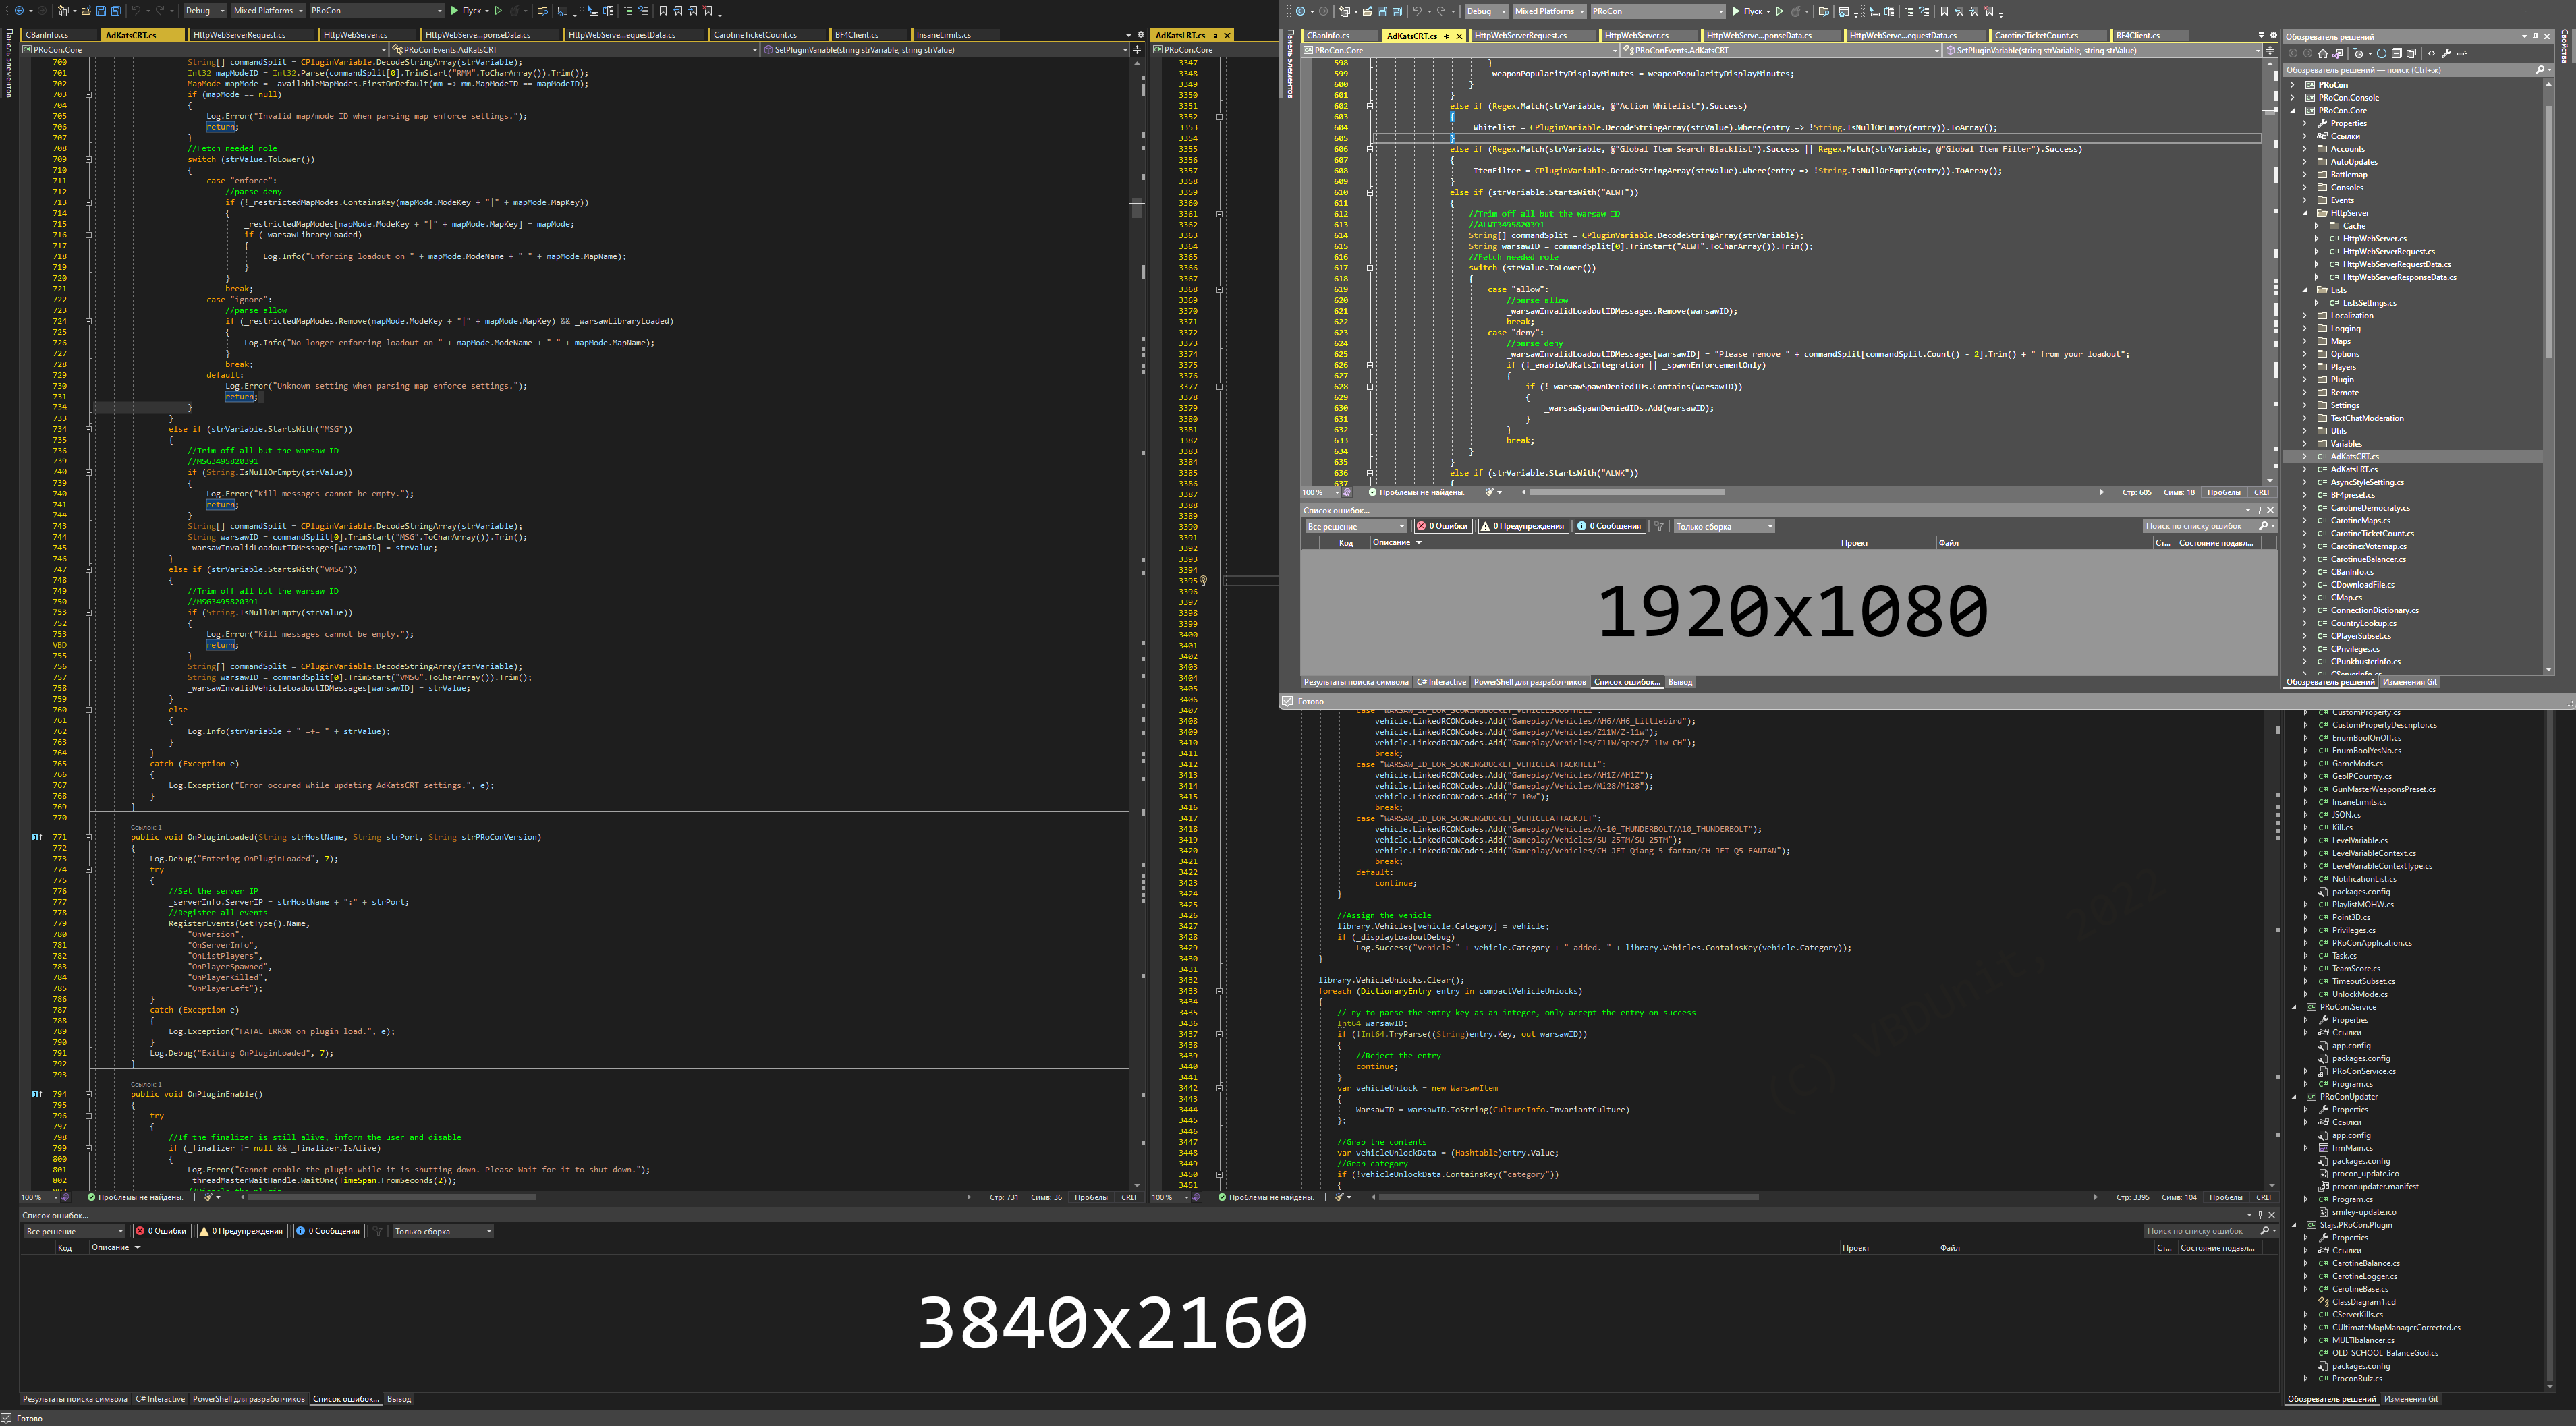Collapse HttpServer folder in gray Solution Explorer
This screenshot has width=2576, height=1426.
[2306, 213]
